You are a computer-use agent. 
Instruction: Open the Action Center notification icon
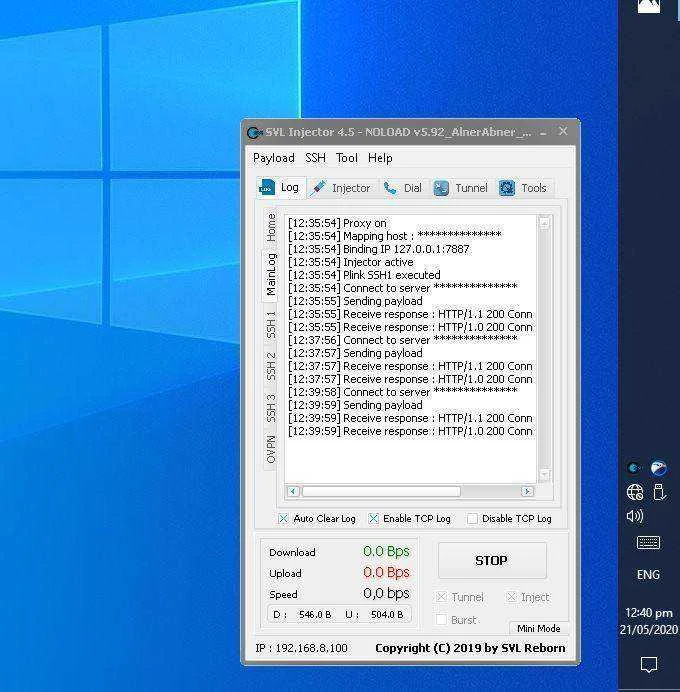(649, 664)
